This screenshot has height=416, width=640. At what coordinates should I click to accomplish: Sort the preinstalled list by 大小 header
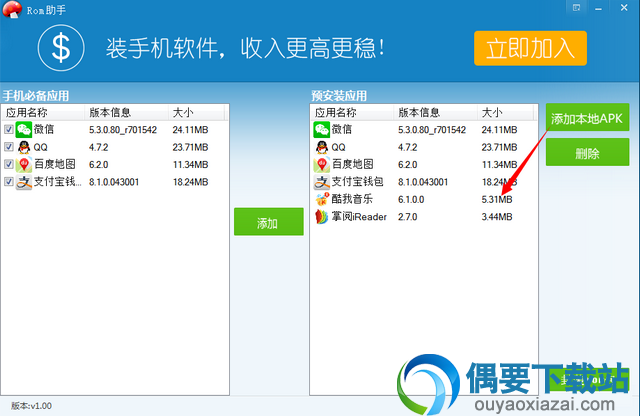(x=505, y=112)
